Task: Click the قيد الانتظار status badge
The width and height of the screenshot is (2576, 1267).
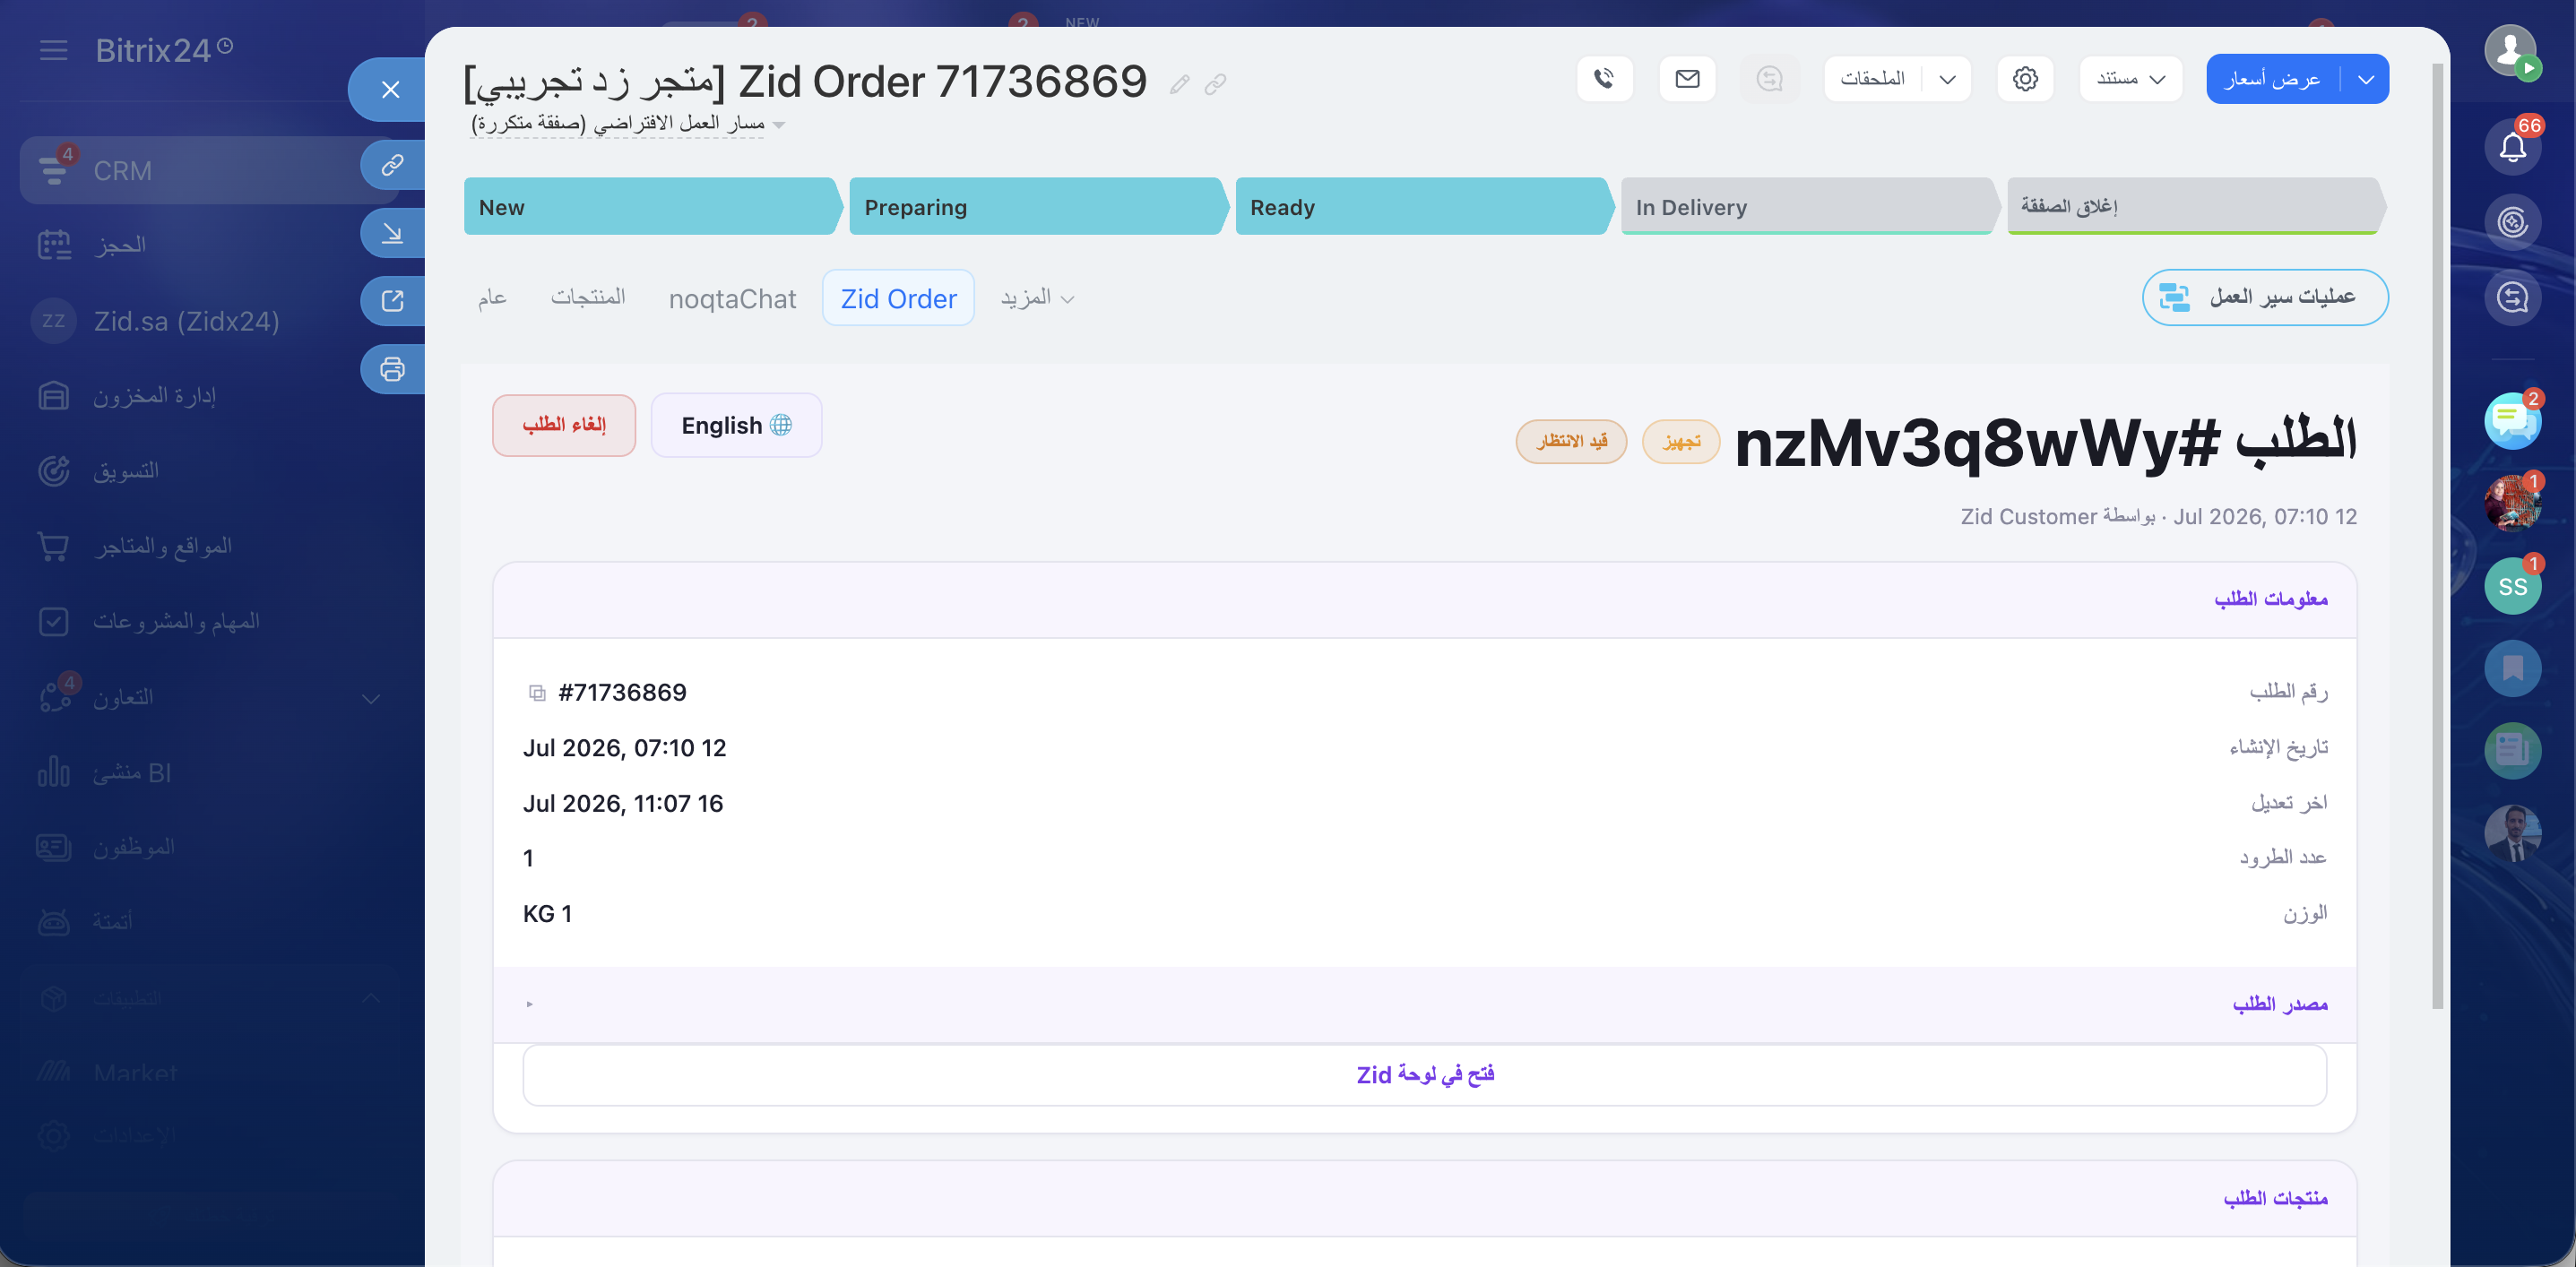Action: [x=1571, y=441]
